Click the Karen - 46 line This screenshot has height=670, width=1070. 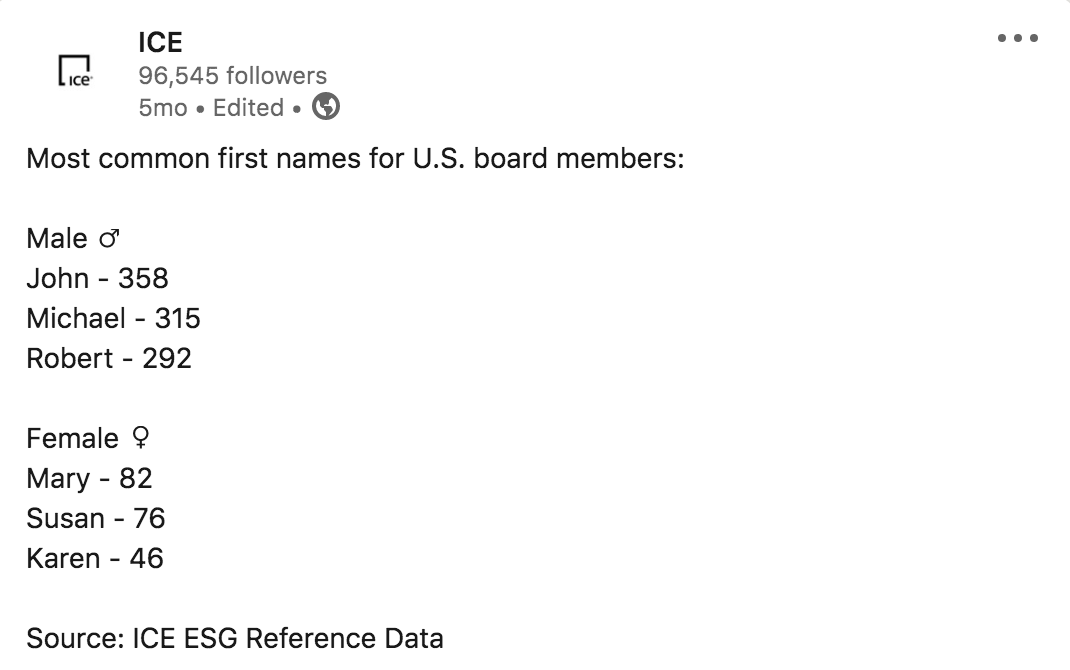(96, 559)
